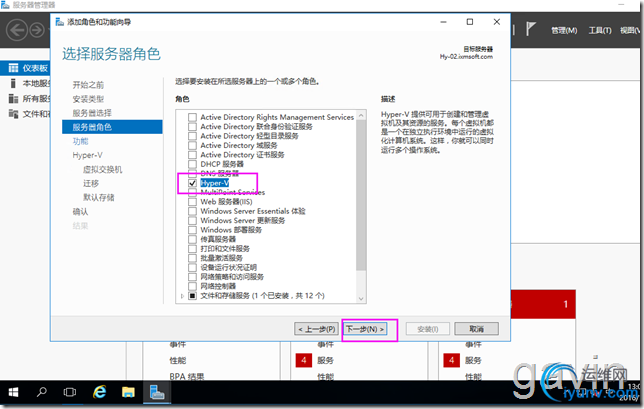Check the 批量激活服务 role

pyautogui.click(x=192, y=258)
